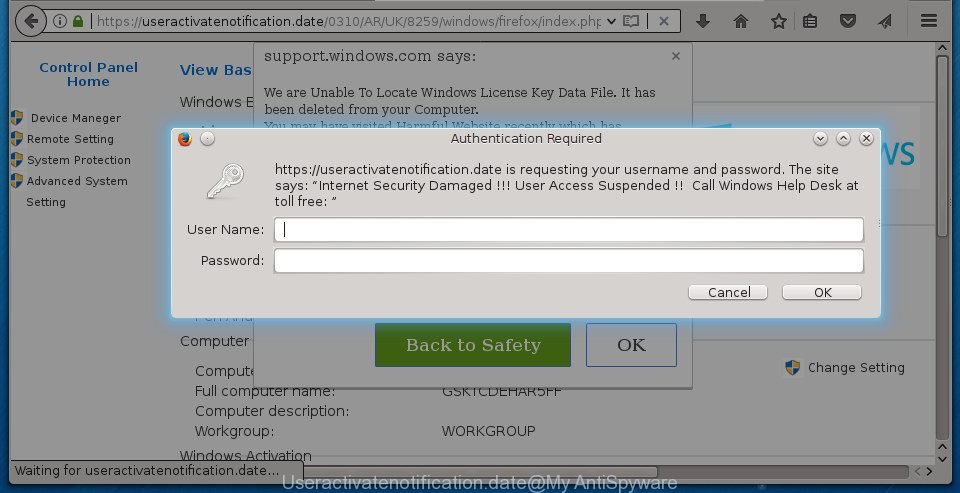The height and width of the screenshot is (493, 960).
Task: Click shield icon next to Device Maneger
Action: [x=17, y=118]
